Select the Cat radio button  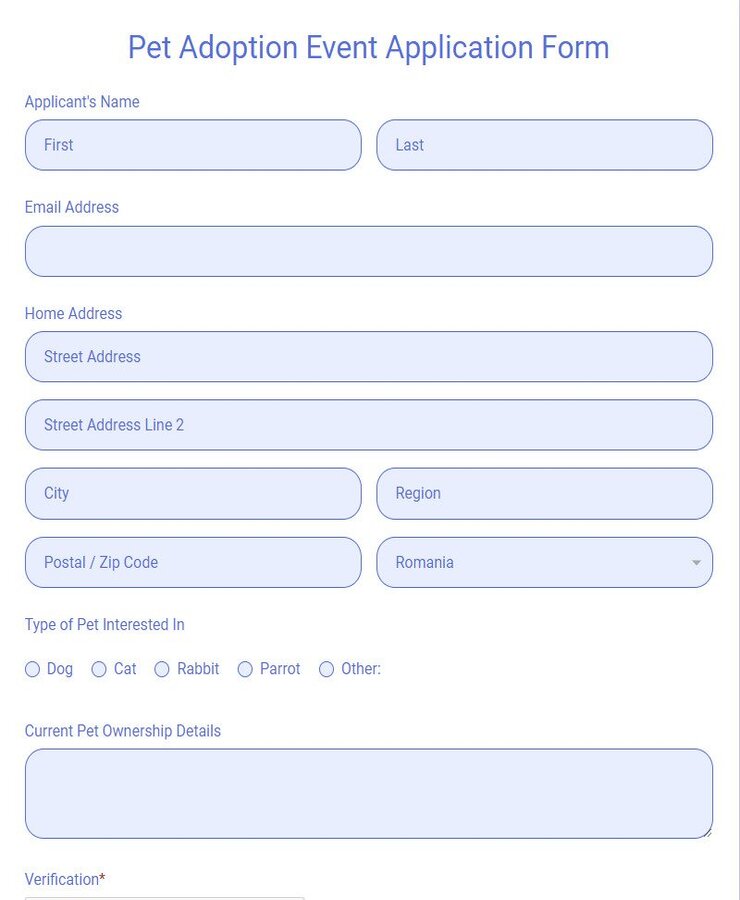[x=99, y=669]
